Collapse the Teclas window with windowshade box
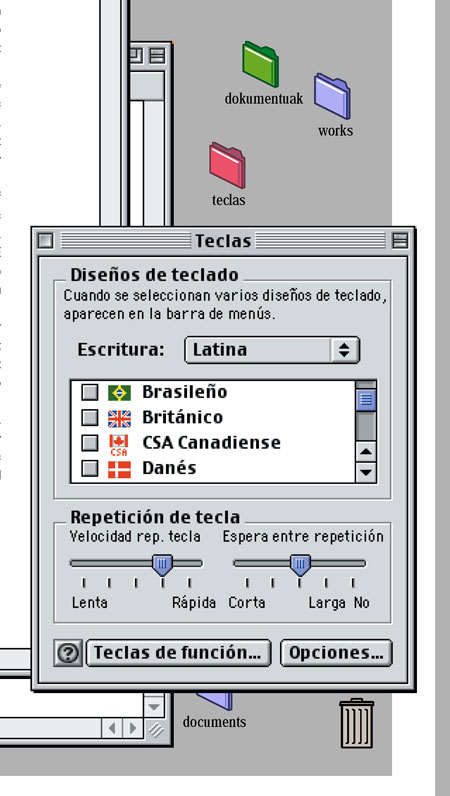This screenshot has width=450, height=796. coord(400,240)
